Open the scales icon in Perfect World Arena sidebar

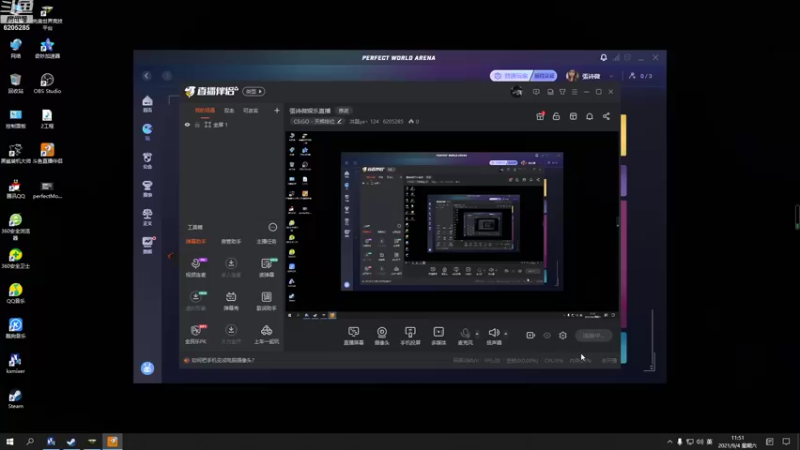click(147, 217)
